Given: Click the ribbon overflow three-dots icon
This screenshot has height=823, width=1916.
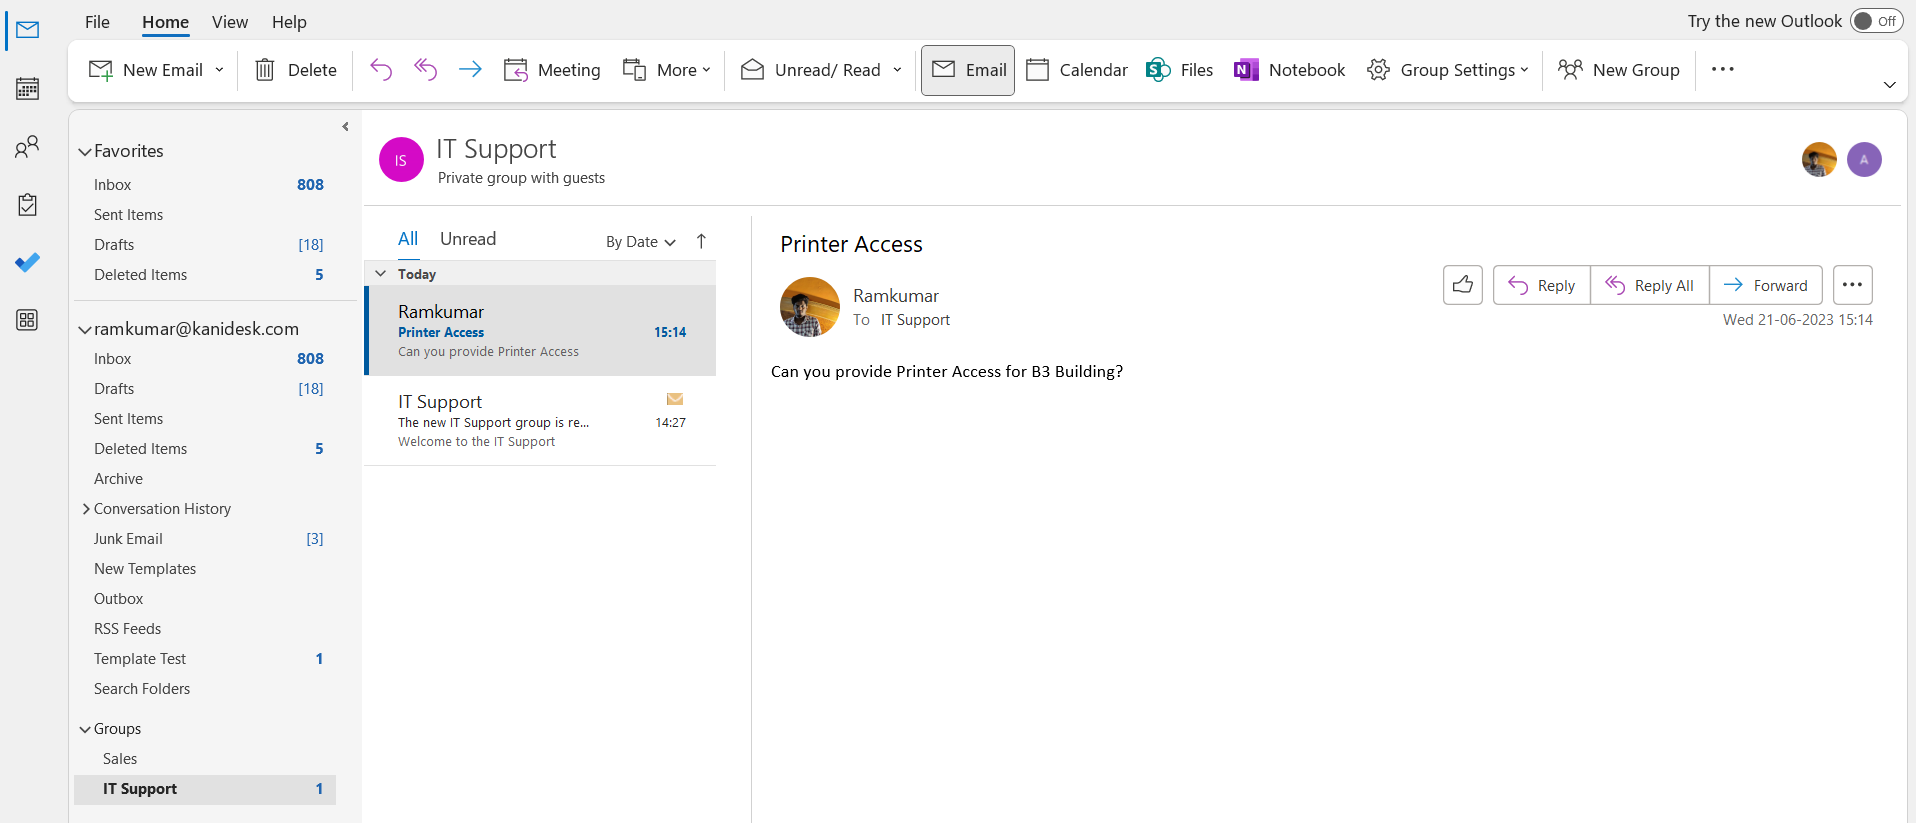Looking at the screenshot, I should pyautogui.click(x=1723, y=69).
